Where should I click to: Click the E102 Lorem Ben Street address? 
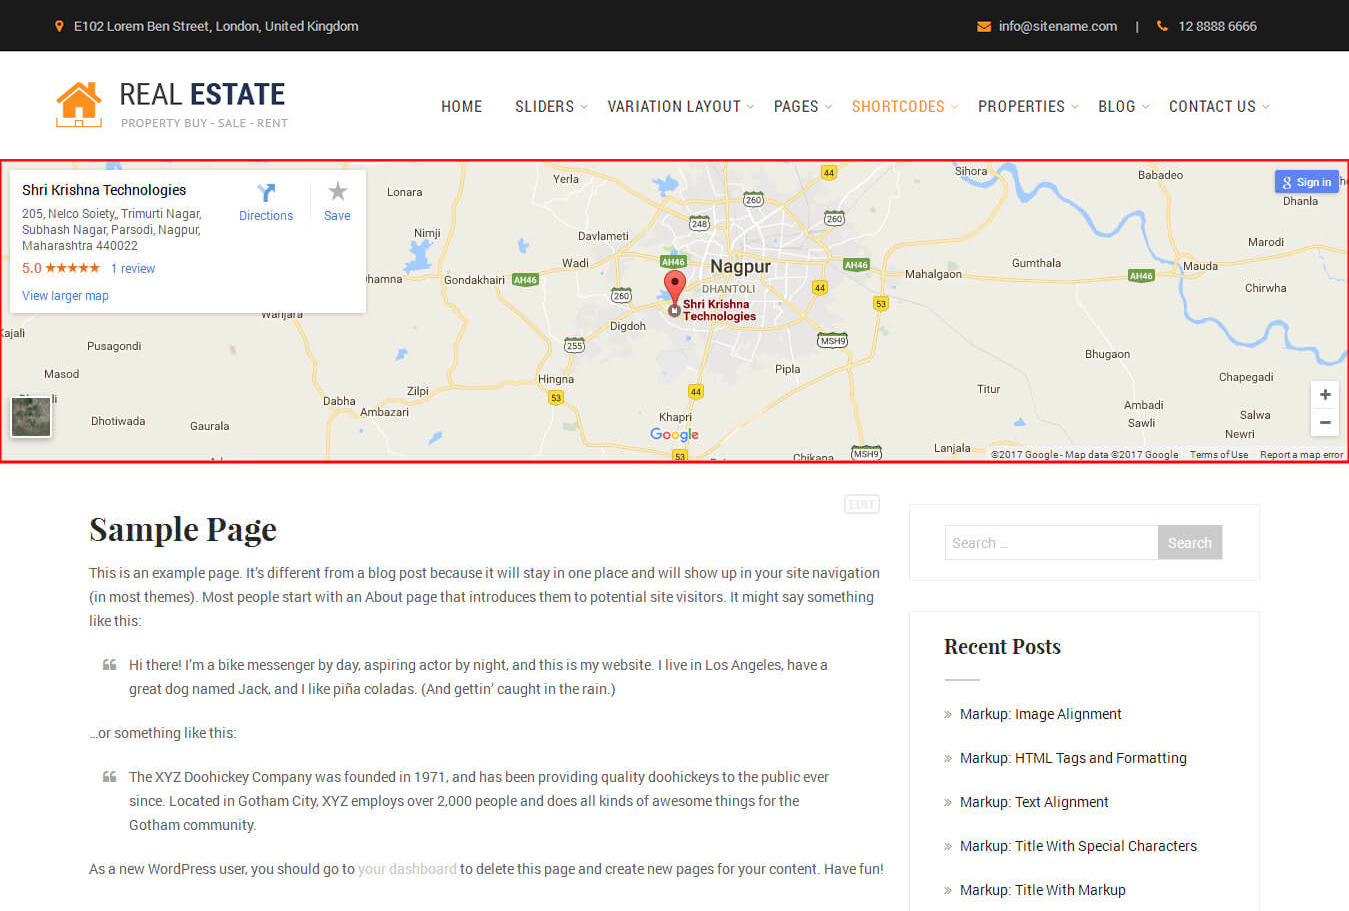[216, 26]
